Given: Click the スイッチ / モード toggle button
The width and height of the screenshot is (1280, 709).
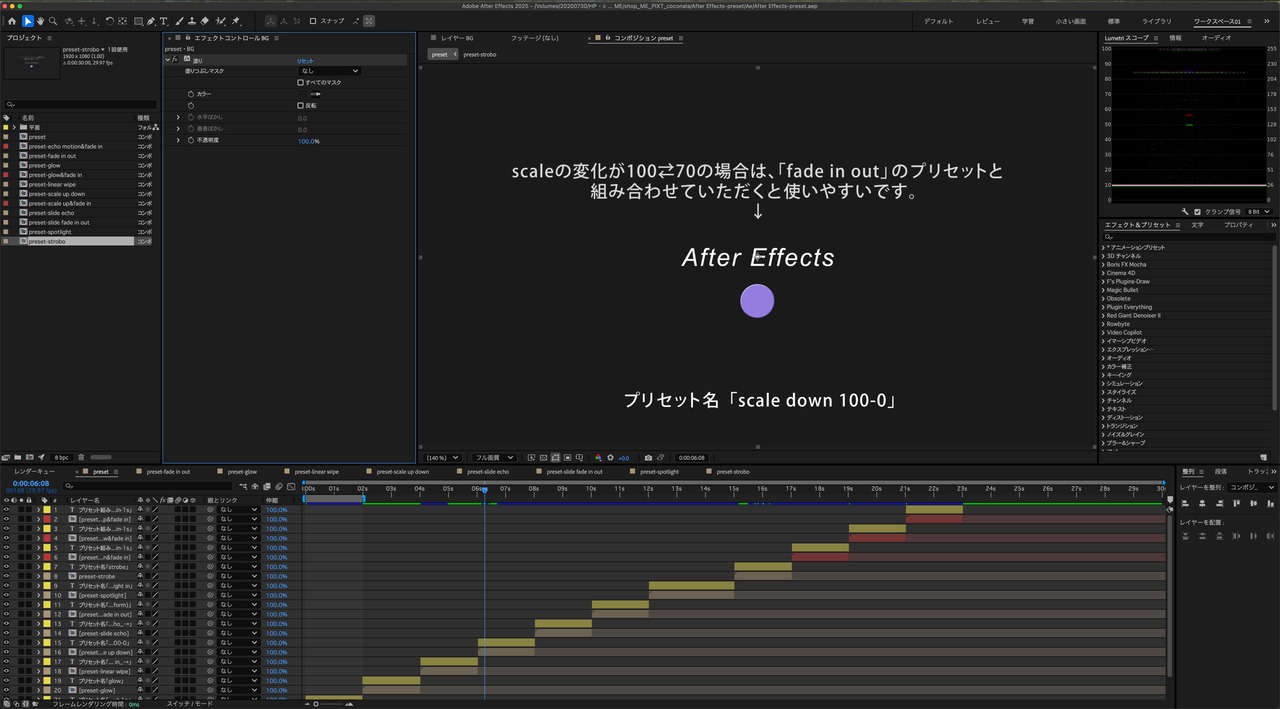Looking at the screenshot, I should click(x=189, y=704).
